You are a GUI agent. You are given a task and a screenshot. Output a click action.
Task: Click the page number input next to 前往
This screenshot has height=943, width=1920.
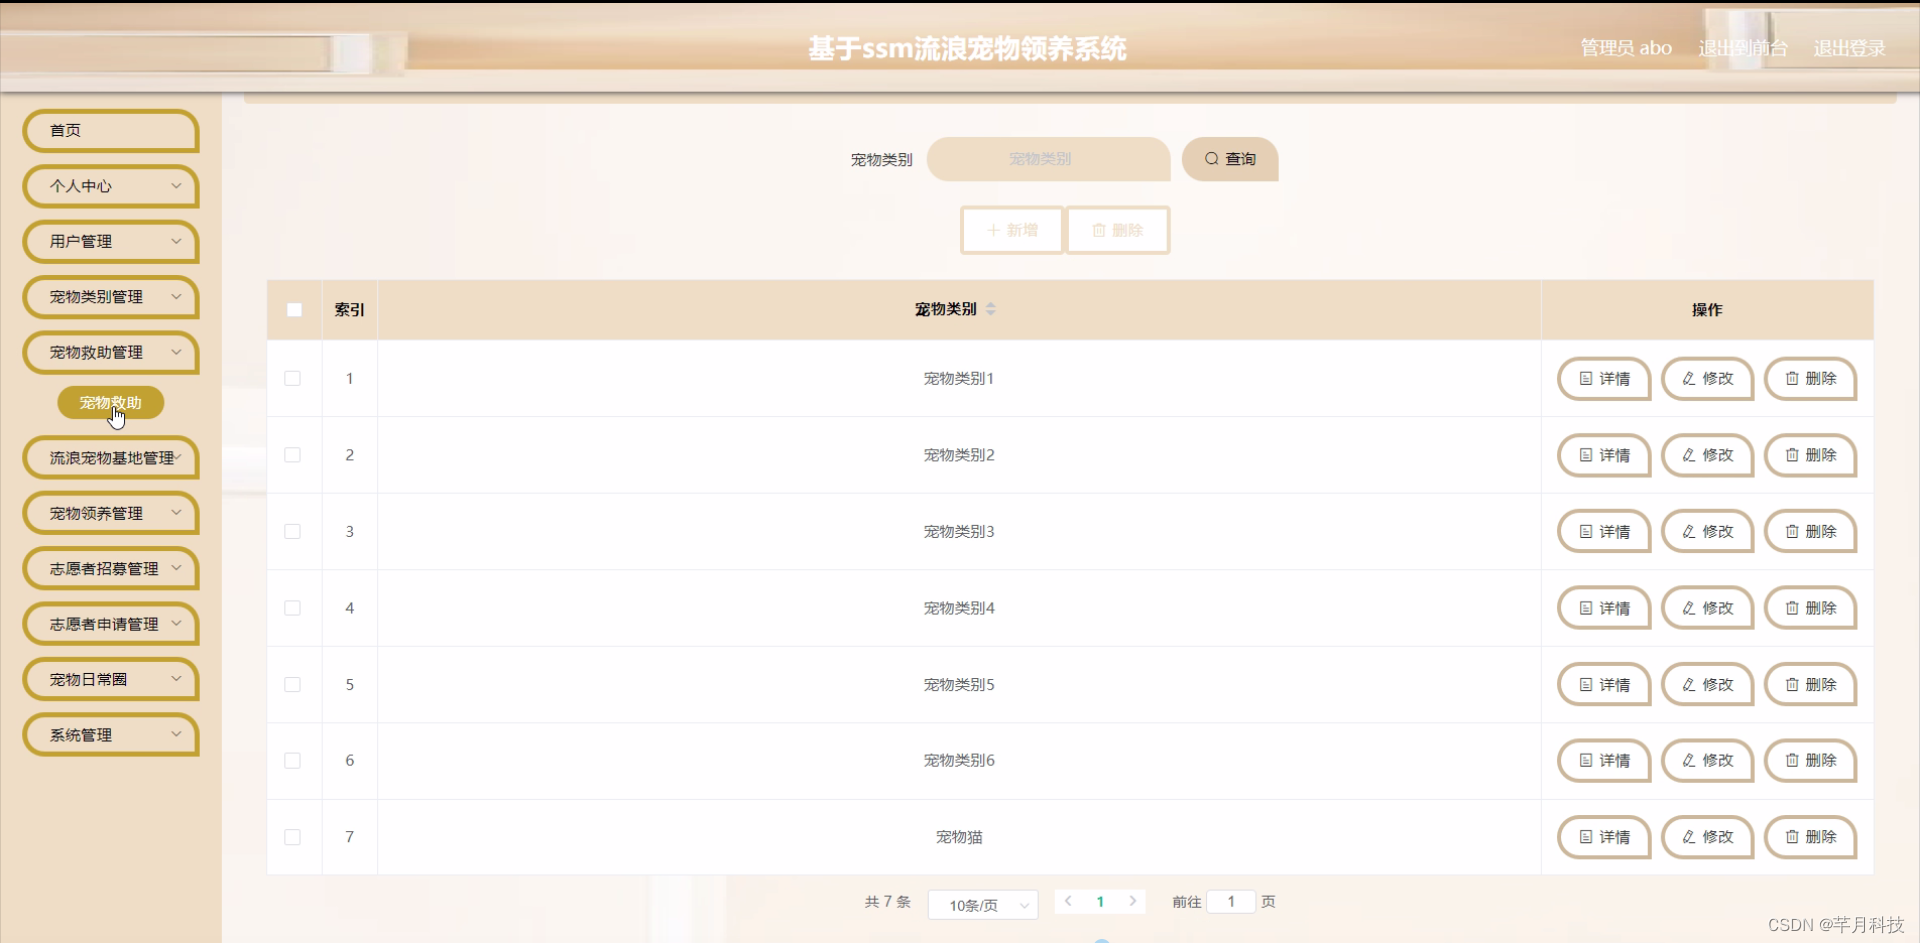coord(1230,901)
